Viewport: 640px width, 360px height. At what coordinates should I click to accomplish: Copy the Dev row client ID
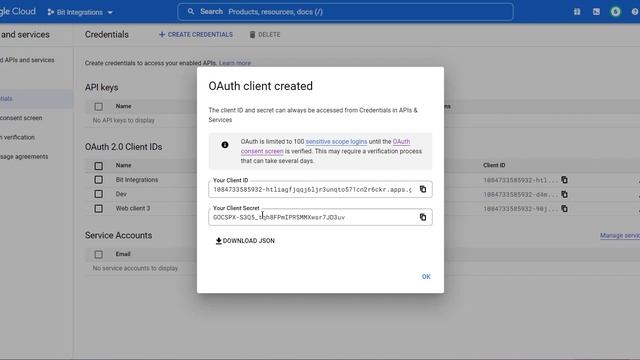point(564,194)
